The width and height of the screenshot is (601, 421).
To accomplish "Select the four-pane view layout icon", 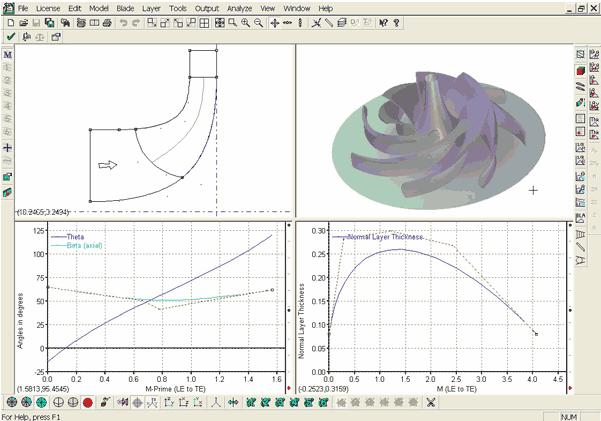I will tap(204, 23).
